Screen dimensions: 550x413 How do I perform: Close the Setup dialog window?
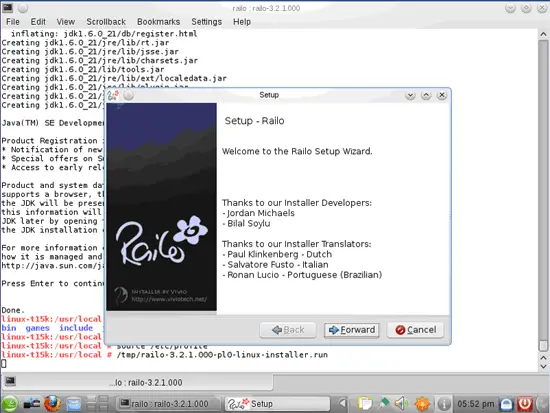point(442,95)
